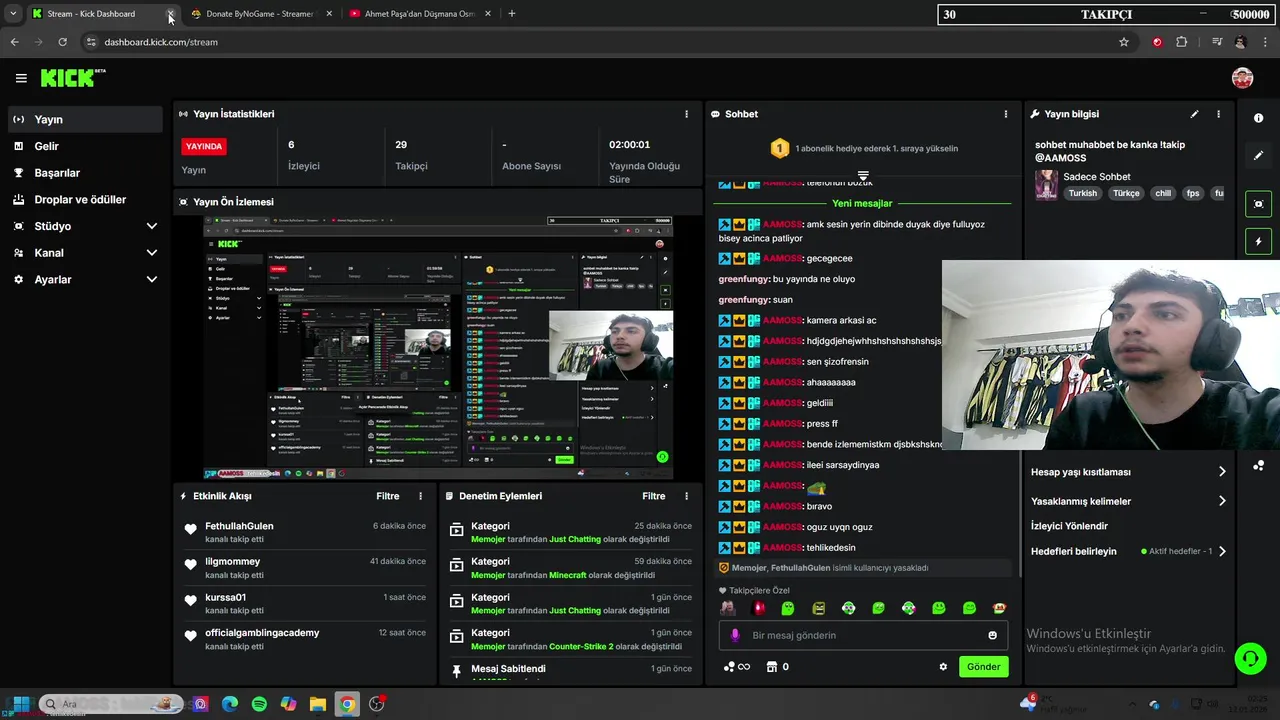Open browser extensions puzzle icon
Viewport: 1280px width, 720px height.
[1182, 42]
